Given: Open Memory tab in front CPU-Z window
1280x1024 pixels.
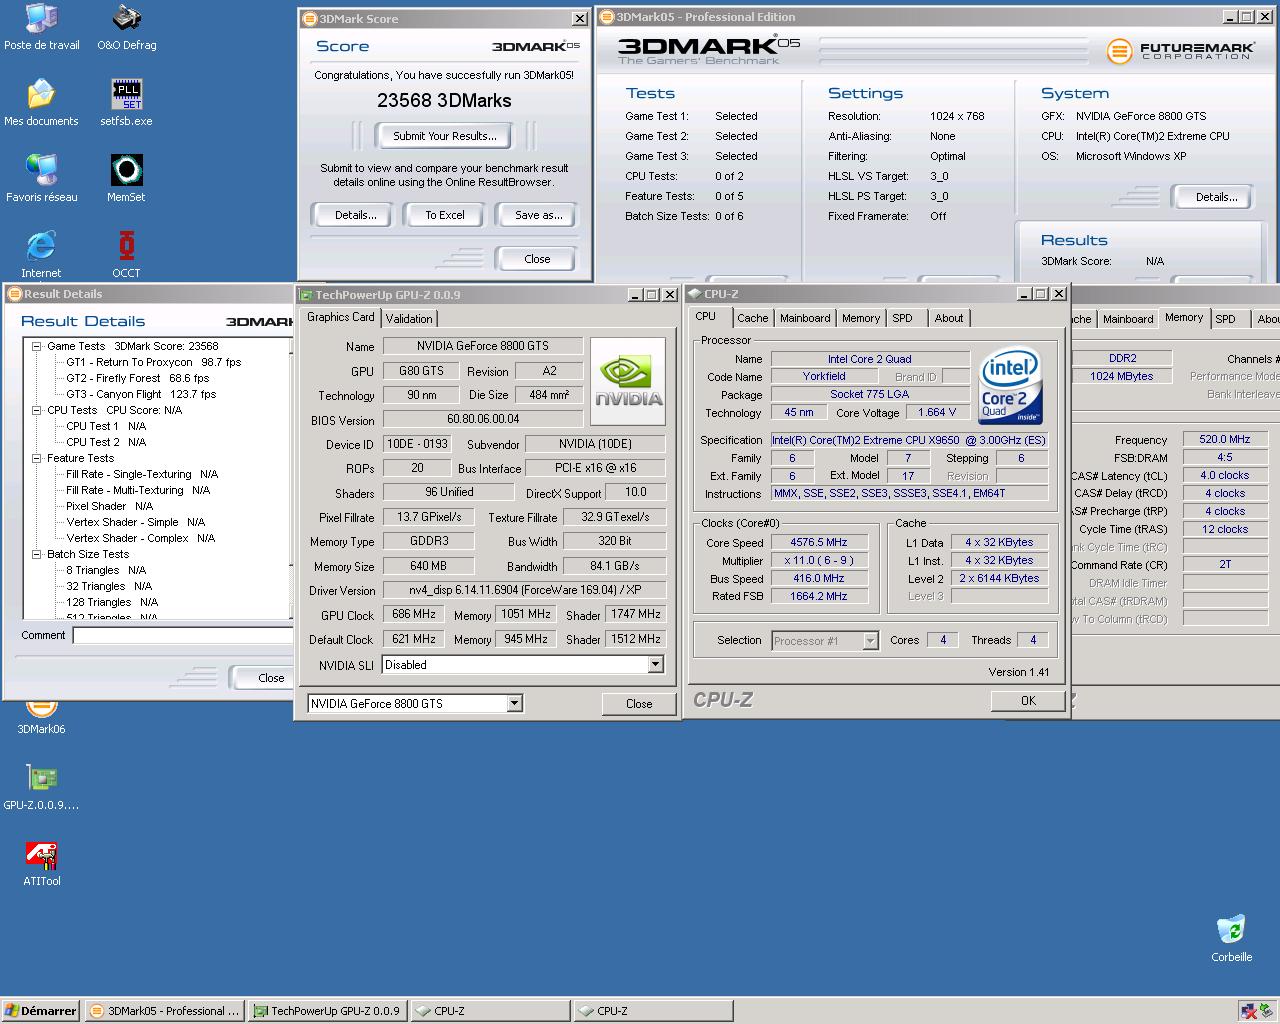Looking at the screenshot, I should pyautogui.click(x=861, y=318).
